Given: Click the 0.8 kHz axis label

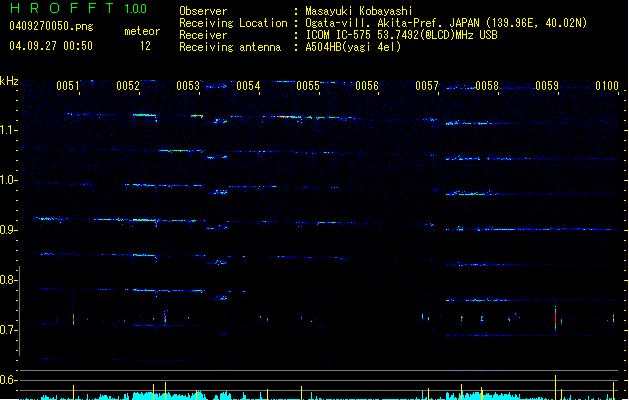Looking at the screenshot, I should 8,280.
